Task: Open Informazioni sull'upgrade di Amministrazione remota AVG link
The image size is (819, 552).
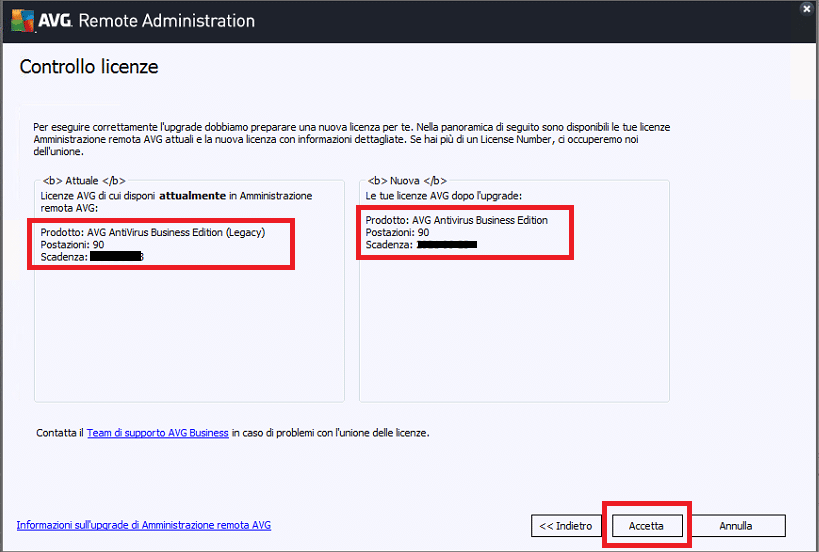Action: (x=144, y=525)
